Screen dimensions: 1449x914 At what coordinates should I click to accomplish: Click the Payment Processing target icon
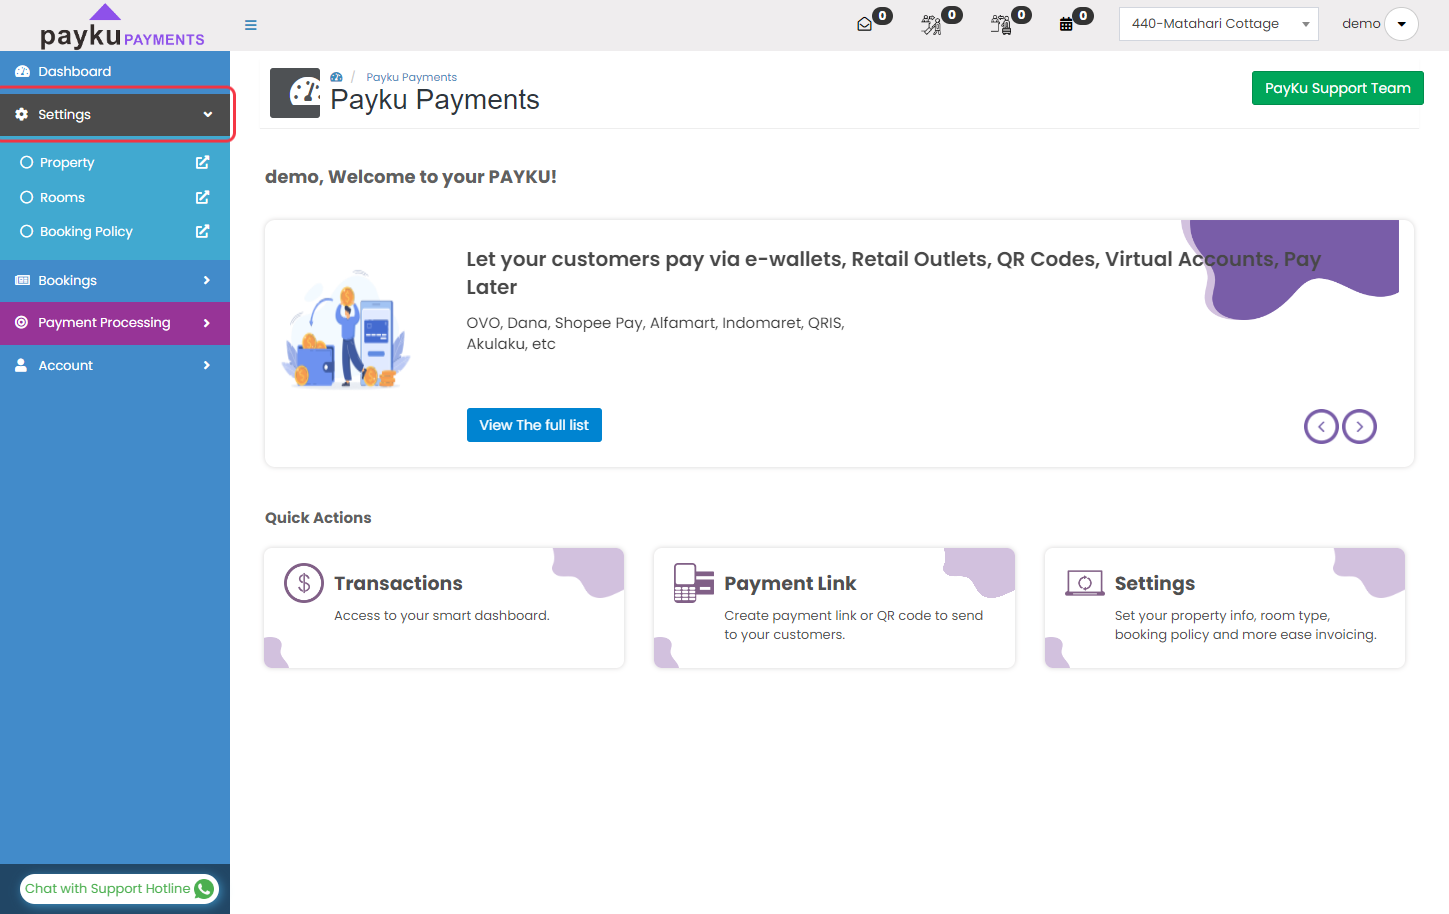(x=22, y=322)
